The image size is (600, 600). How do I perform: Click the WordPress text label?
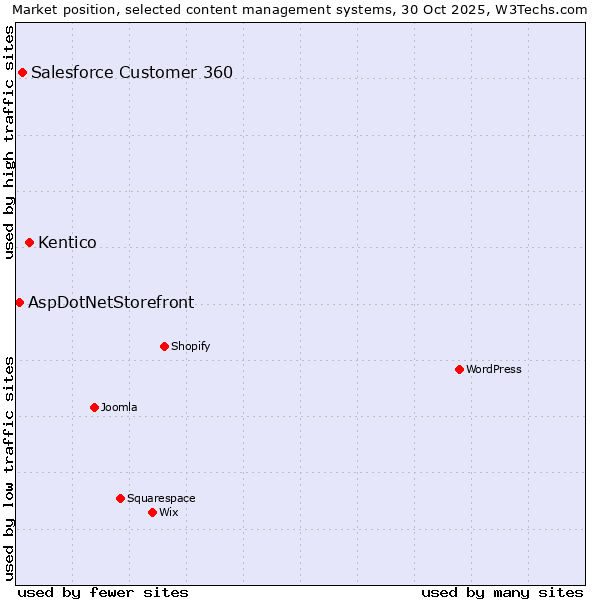tap(494, 369)
